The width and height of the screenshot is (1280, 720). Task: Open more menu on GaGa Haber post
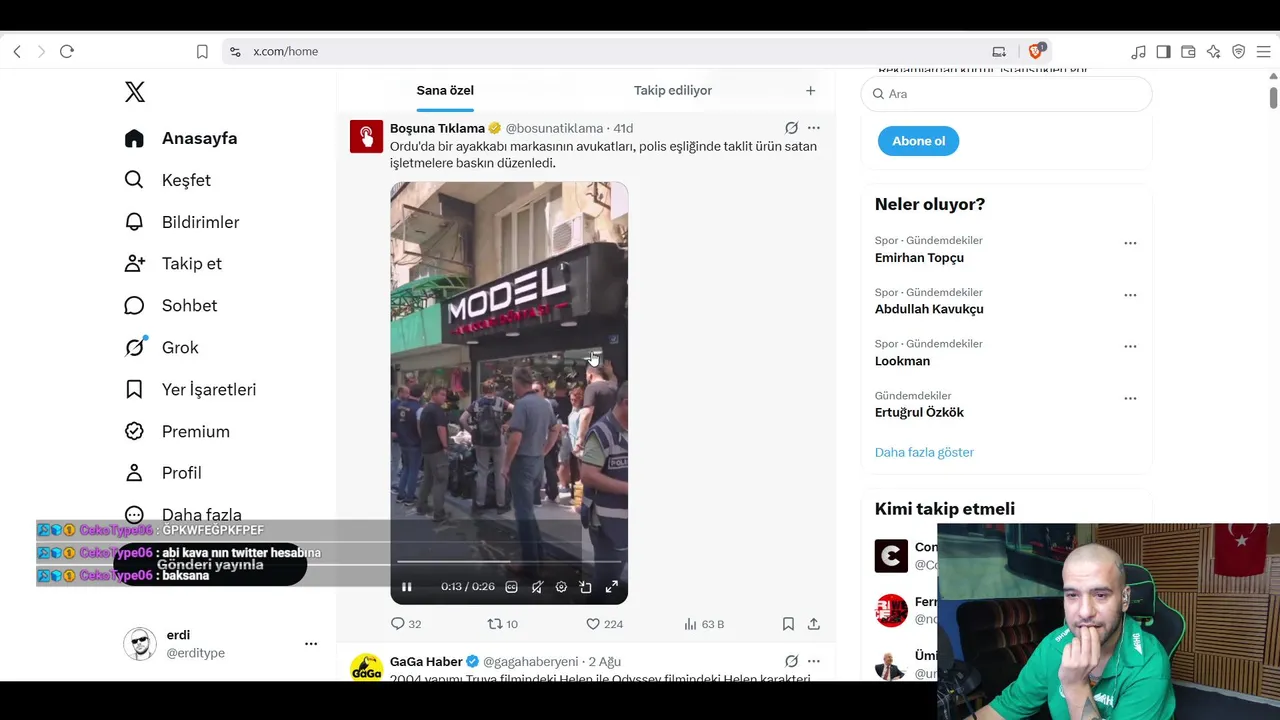(x=814, y=661)
